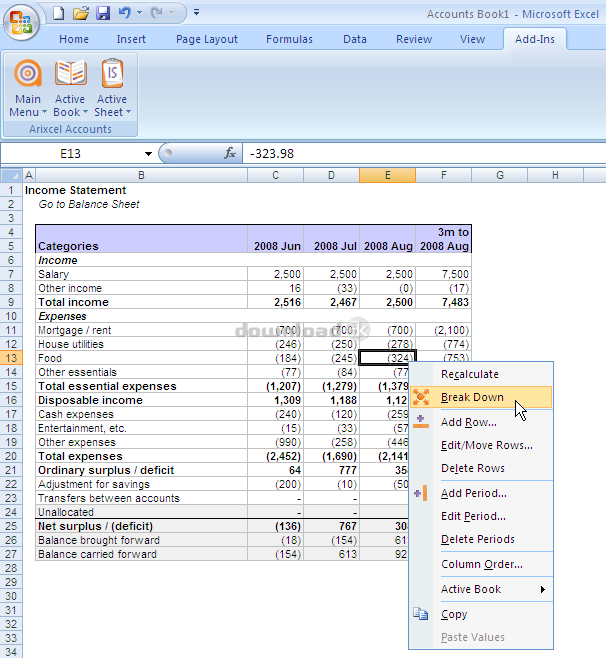
Task: Open Active Sheet add-in icon
Action: [x=112, y=73]
